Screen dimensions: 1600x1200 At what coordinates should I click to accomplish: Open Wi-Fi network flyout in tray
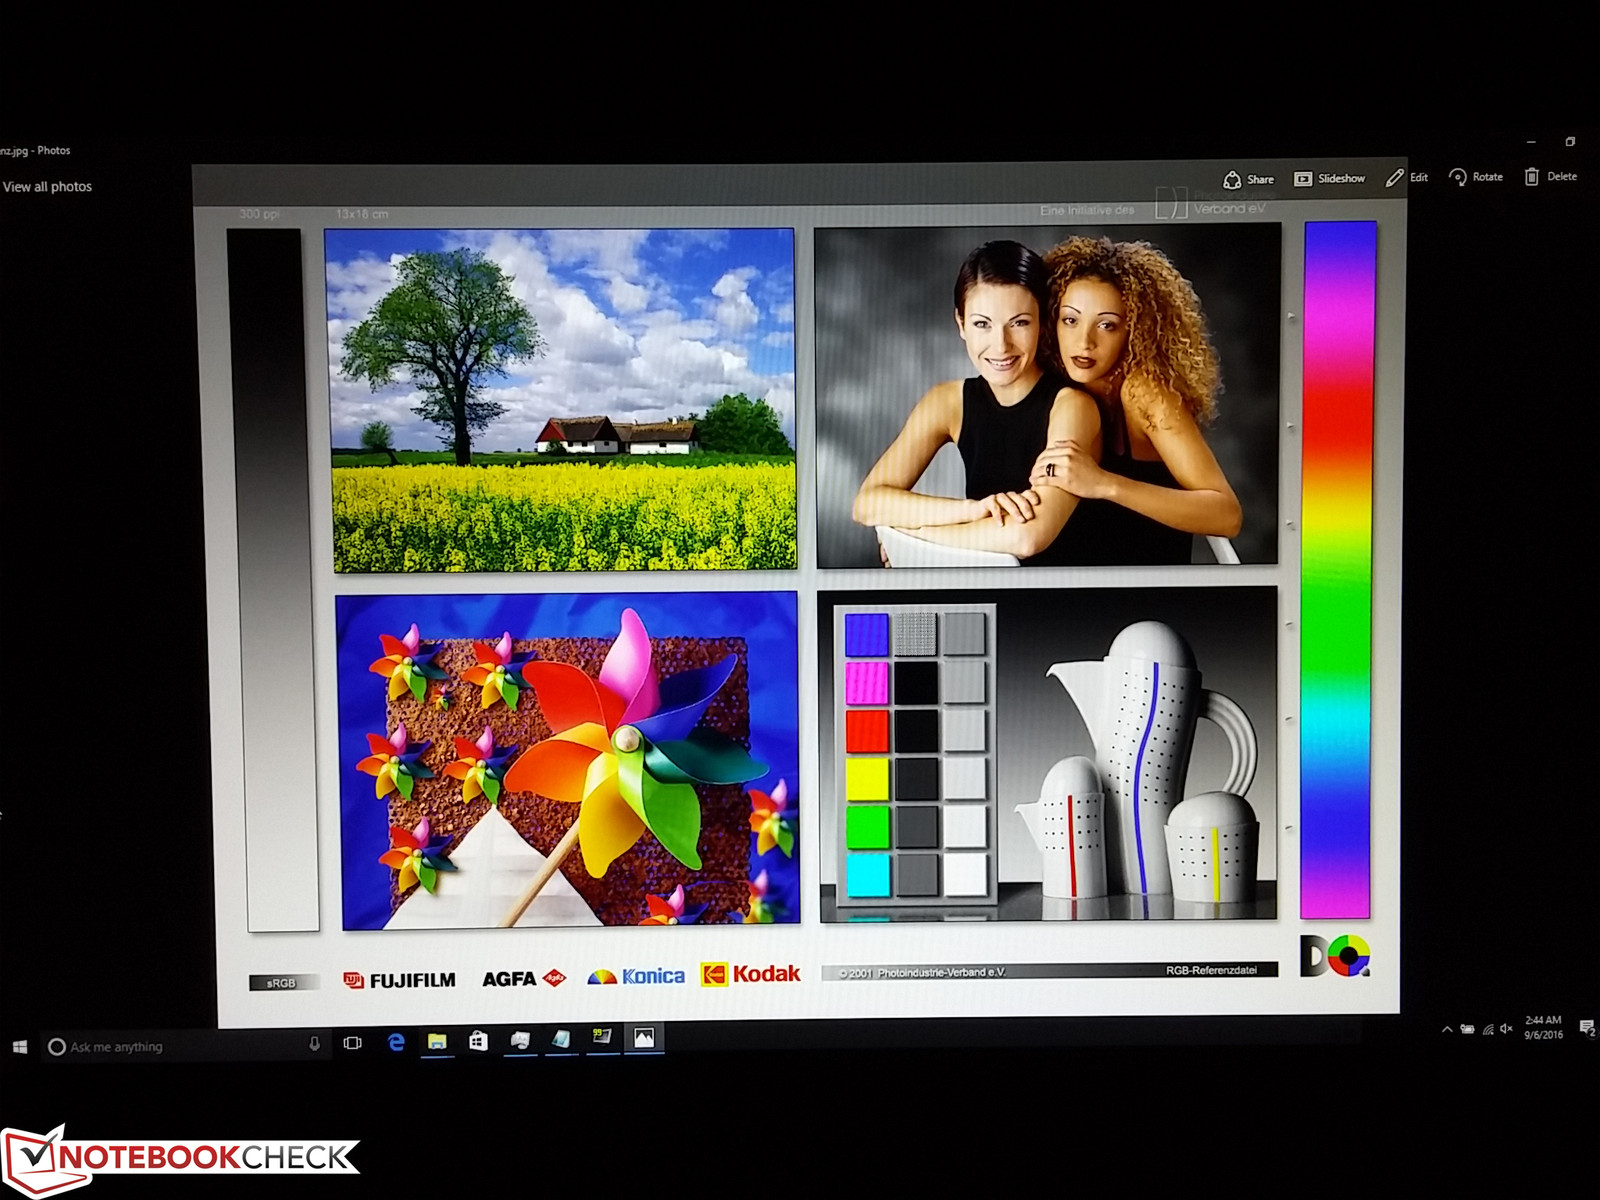(x=1488, y=1029)
